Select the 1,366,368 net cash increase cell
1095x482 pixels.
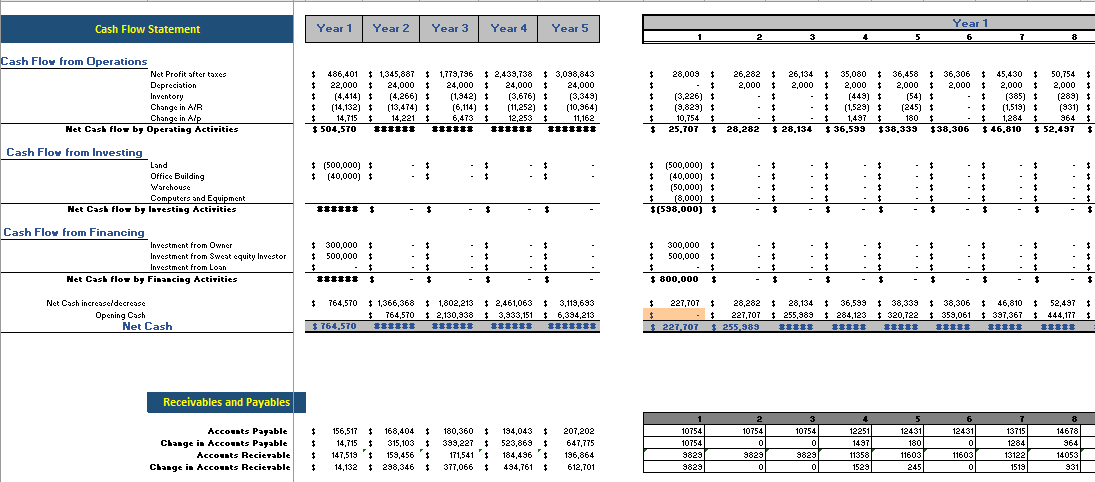tap(391, 303)
